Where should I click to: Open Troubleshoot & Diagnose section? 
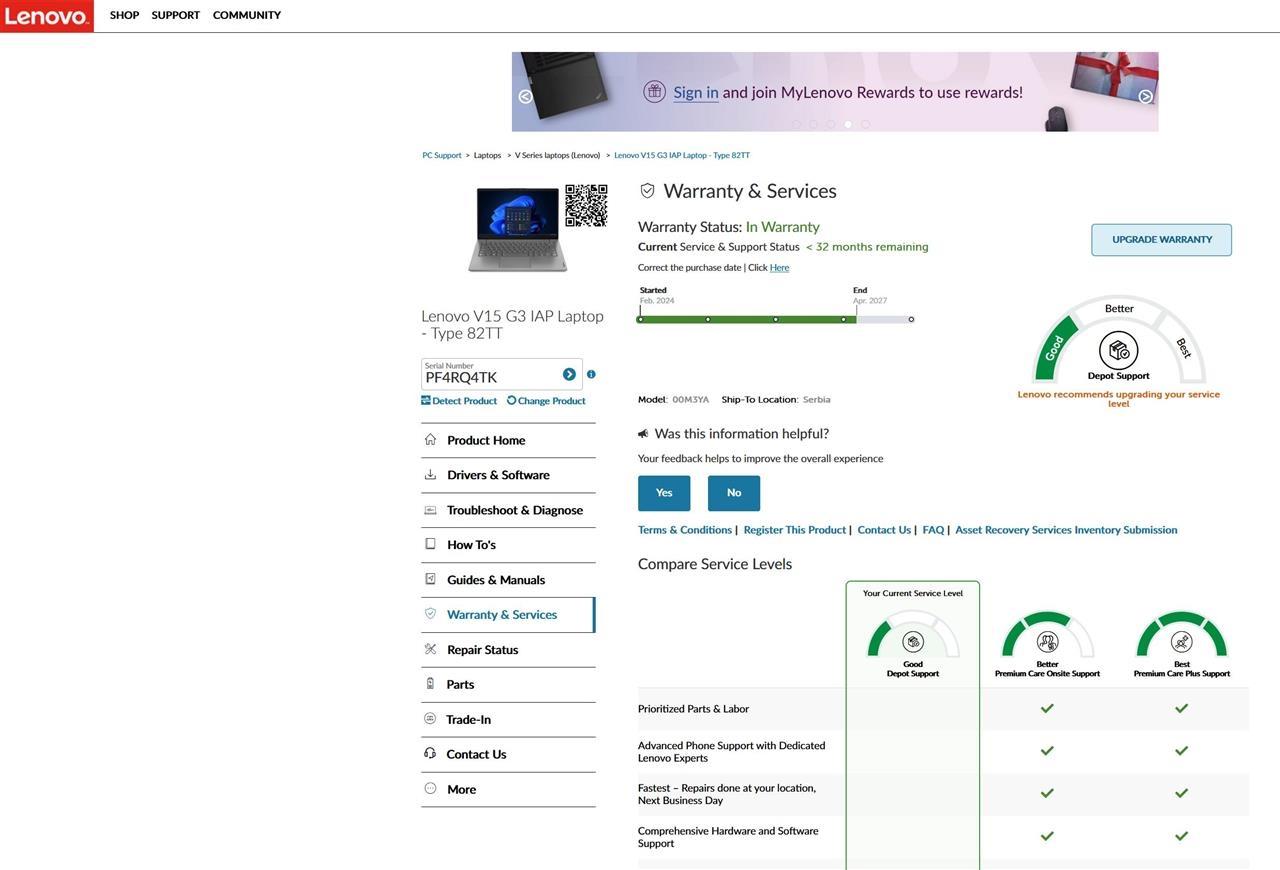(508, 510)
